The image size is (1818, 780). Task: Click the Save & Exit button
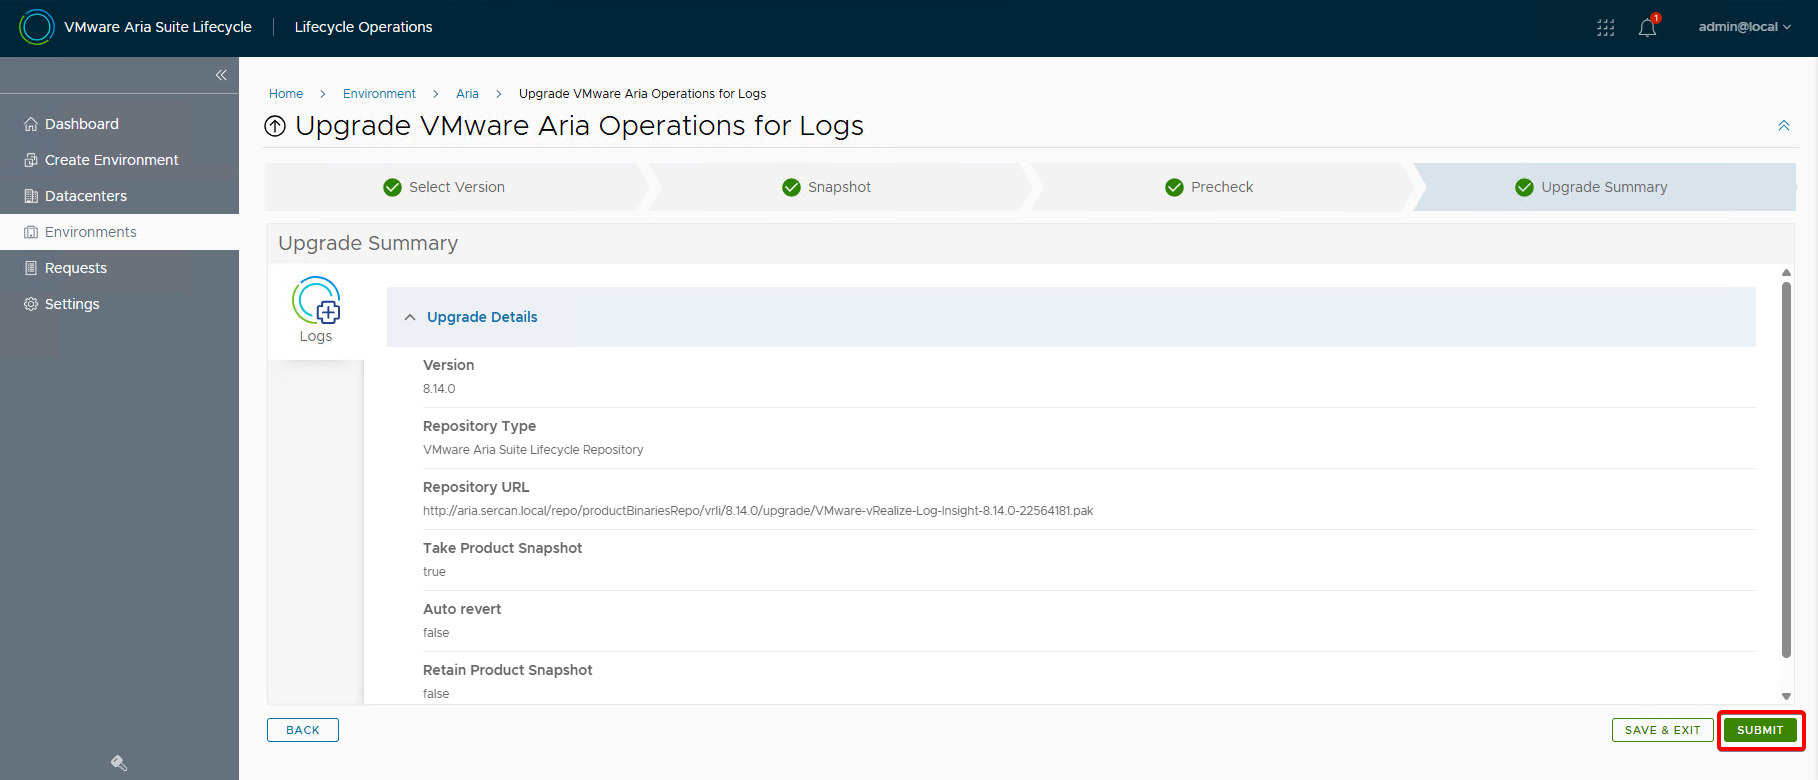click(1662, 730)
